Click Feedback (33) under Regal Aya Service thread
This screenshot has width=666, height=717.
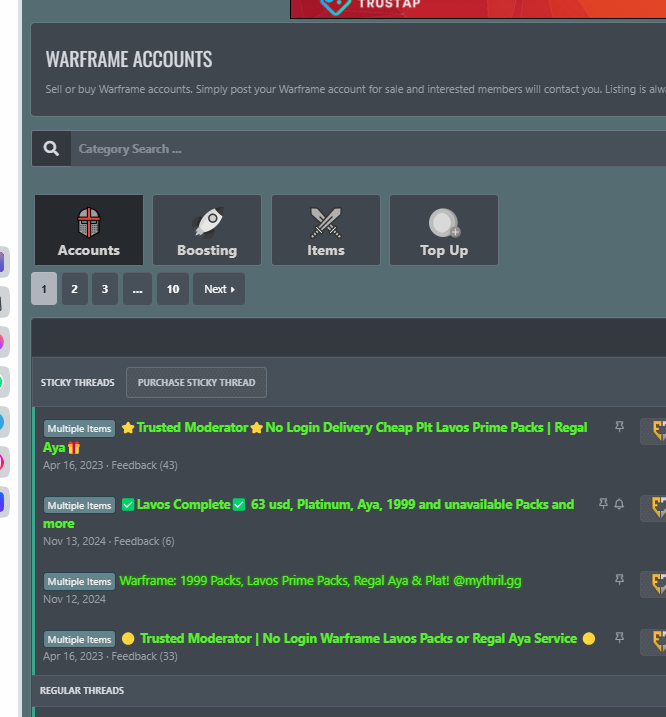(145, 656)
